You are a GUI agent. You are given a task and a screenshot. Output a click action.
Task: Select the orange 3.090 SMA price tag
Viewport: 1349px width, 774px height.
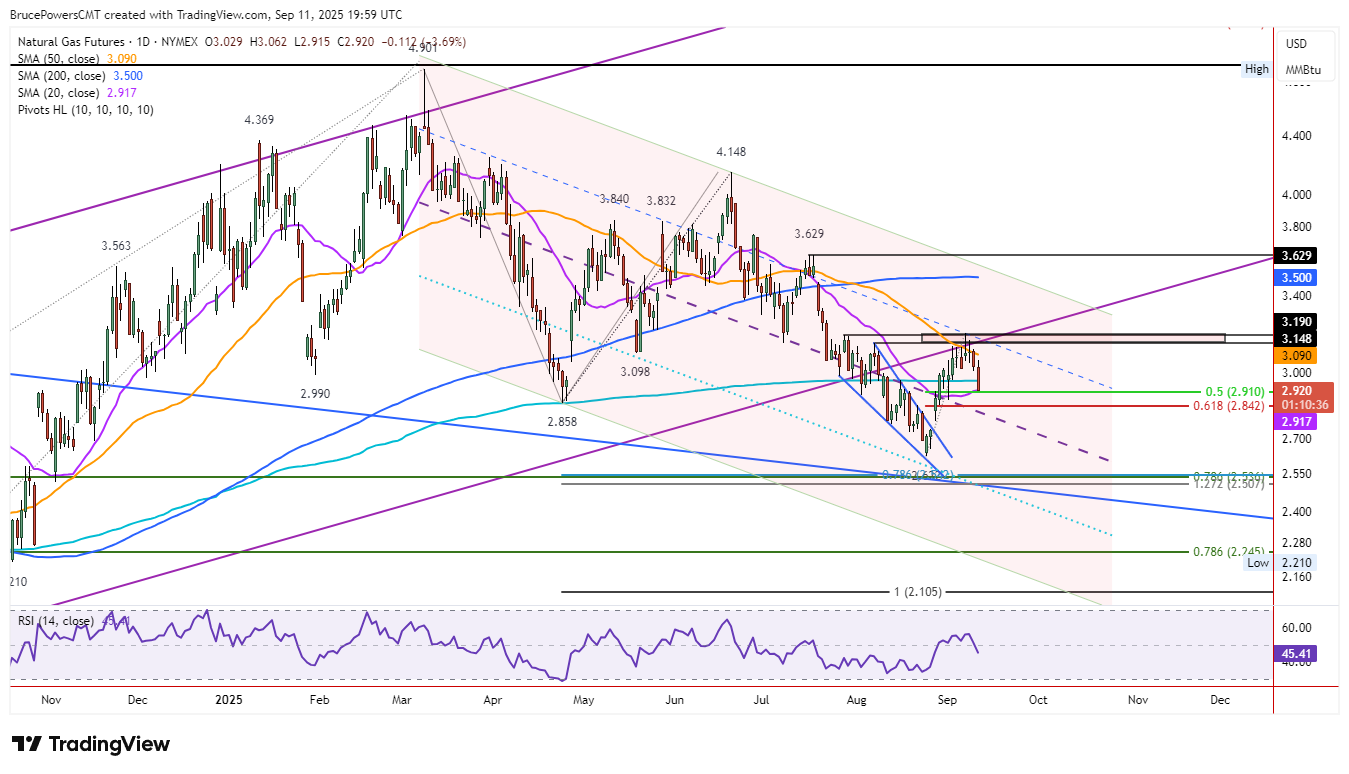pos(1295,355)
